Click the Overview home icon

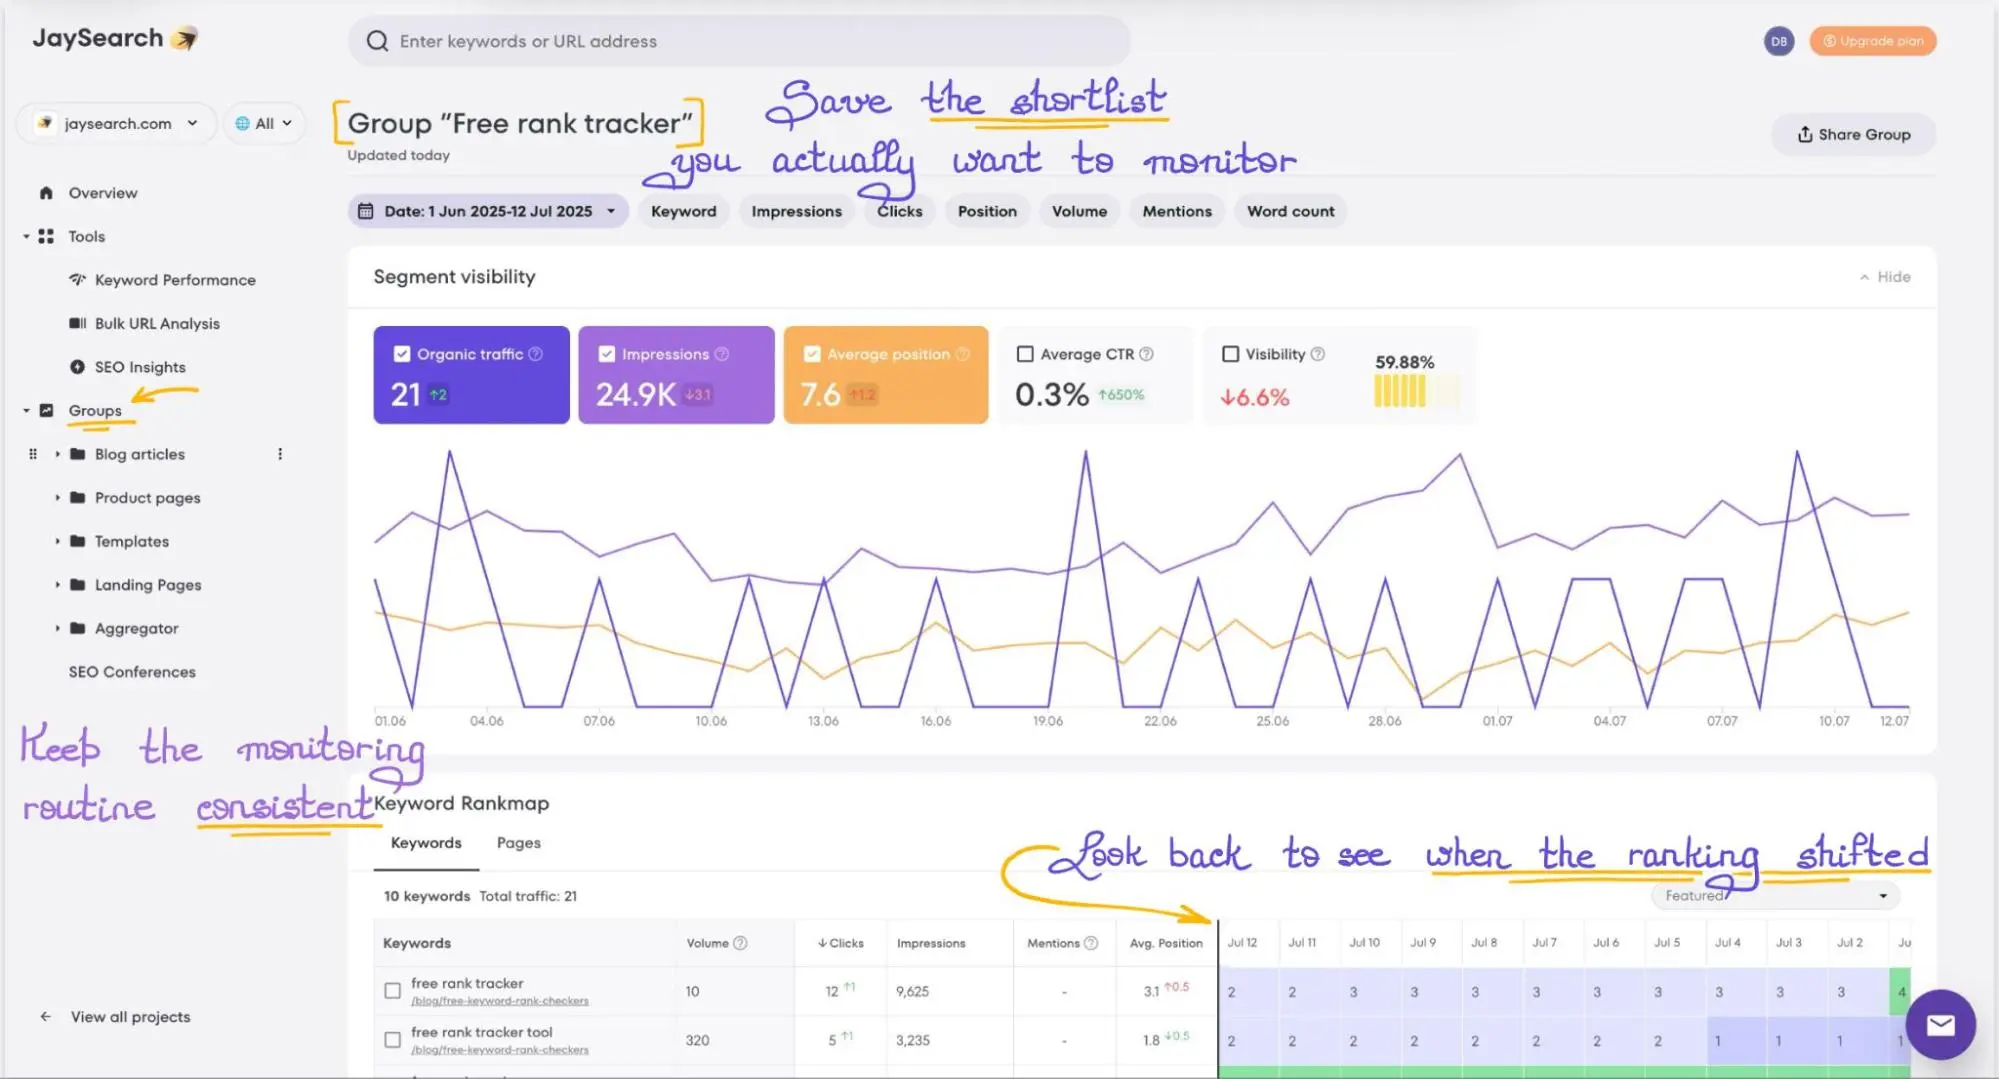tap(46, 193)
